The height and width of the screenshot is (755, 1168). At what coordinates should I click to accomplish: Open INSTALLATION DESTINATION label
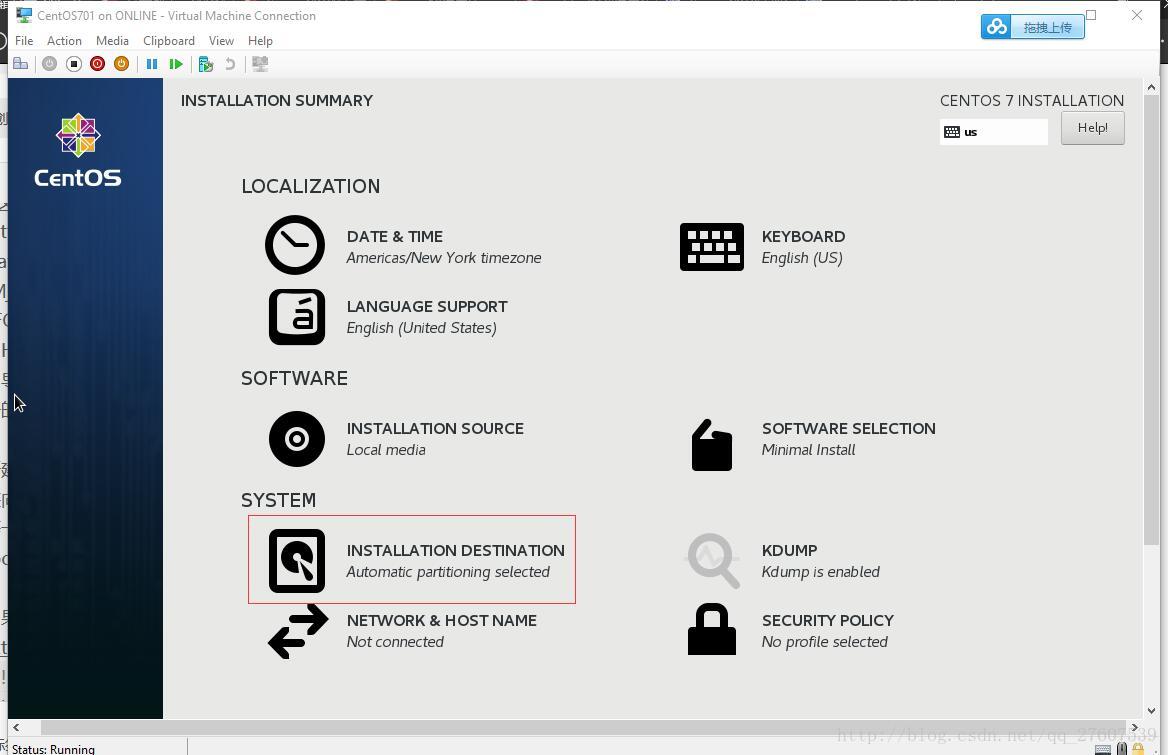tap(455, 550)
